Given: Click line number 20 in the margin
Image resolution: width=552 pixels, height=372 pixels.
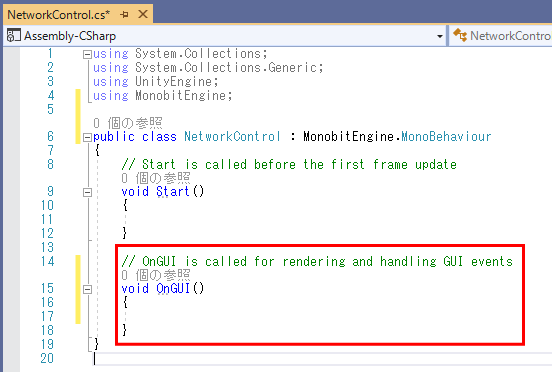Looking at the screenshot, I should (x=47, y=358).
